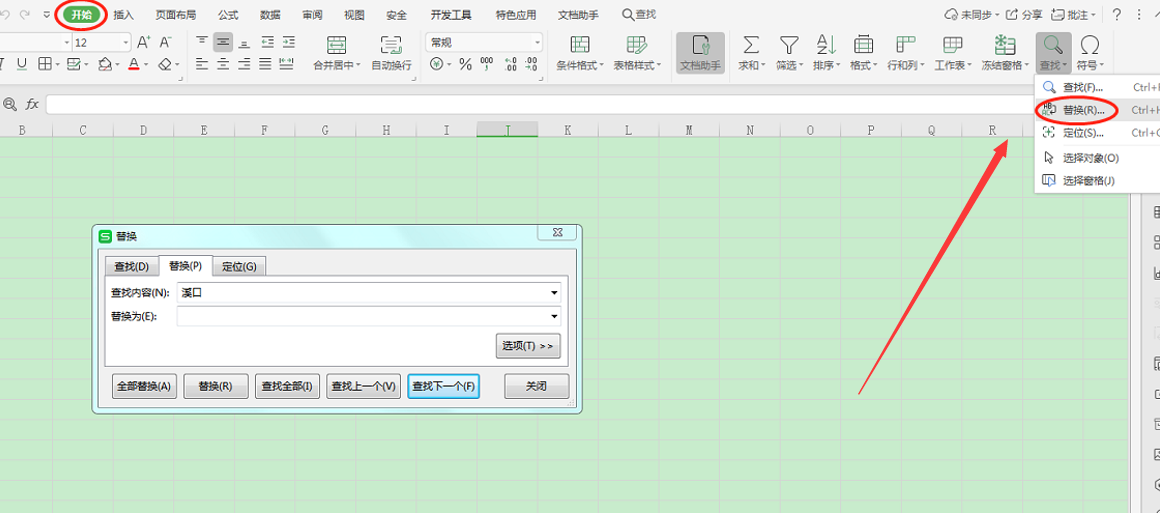Click the 符号 omega symbol icon
This screenshot has width=1160, height=513.
(x=1090, y=45)
